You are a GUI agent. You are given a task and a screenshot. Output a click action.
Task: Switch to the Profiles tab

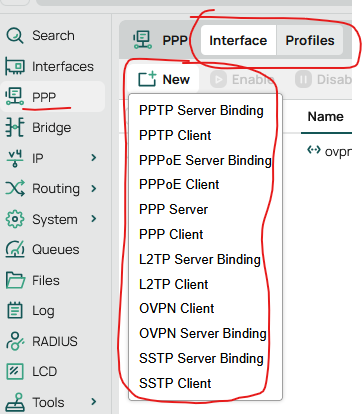pyautogui.click(x=310, y=40)
